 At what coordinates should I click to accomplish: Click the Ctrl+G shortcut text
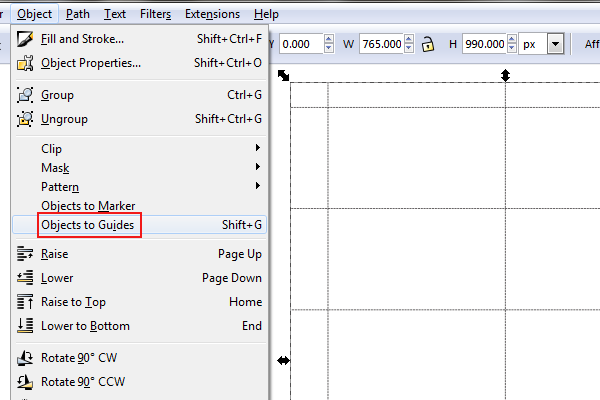point(245,95)
